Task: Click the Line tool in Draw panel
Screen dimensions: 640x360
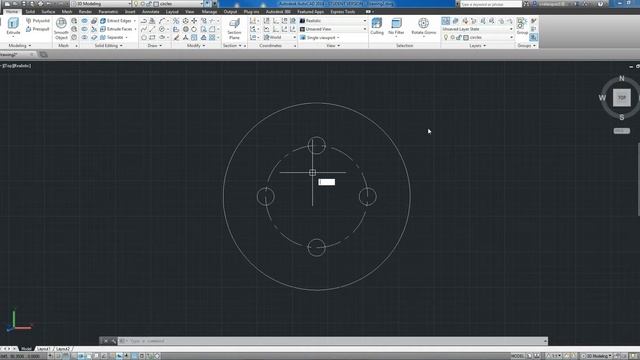Action: [x=152, y=29]
